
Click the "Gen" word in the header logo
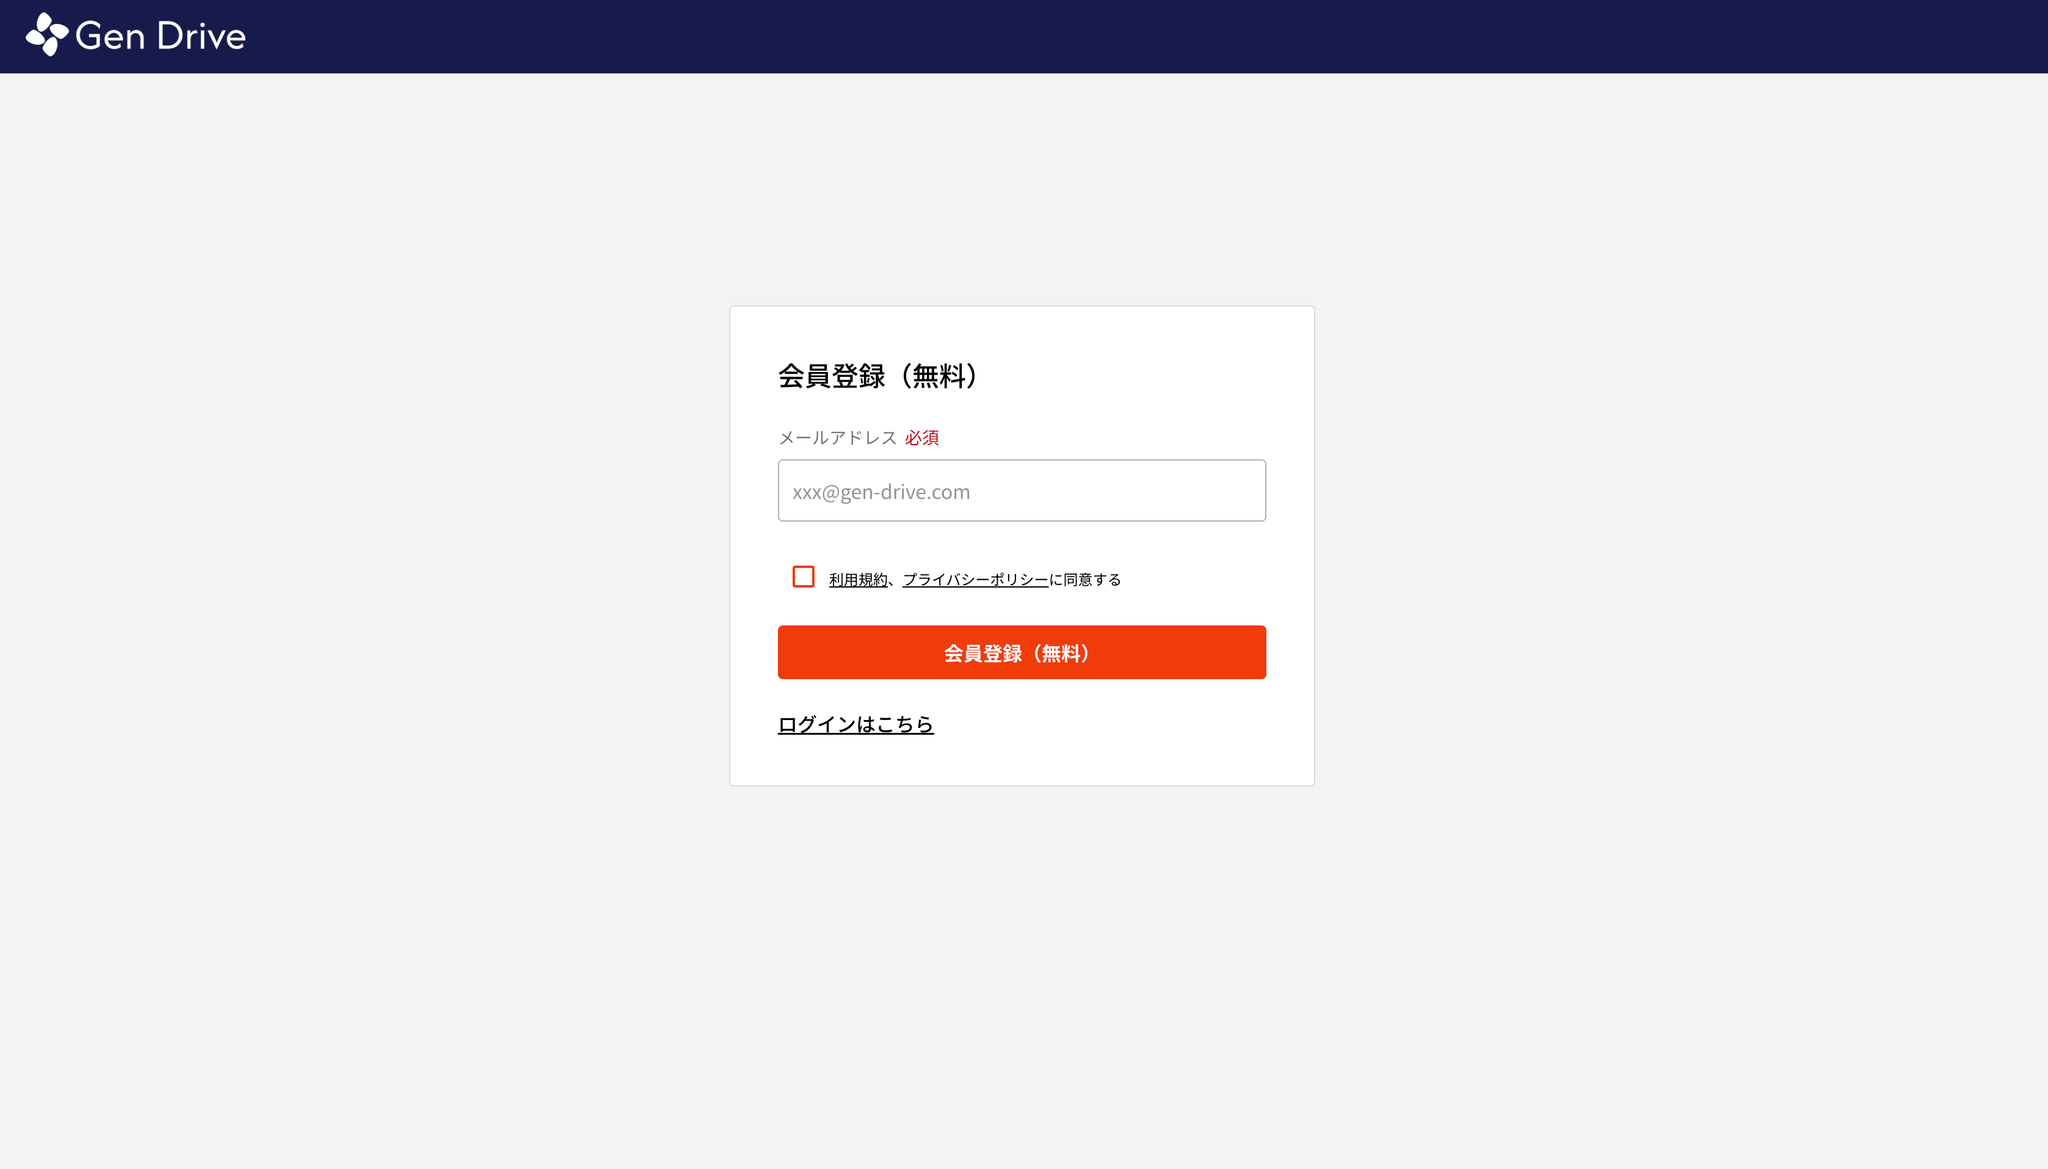click(x=110, y=36)
